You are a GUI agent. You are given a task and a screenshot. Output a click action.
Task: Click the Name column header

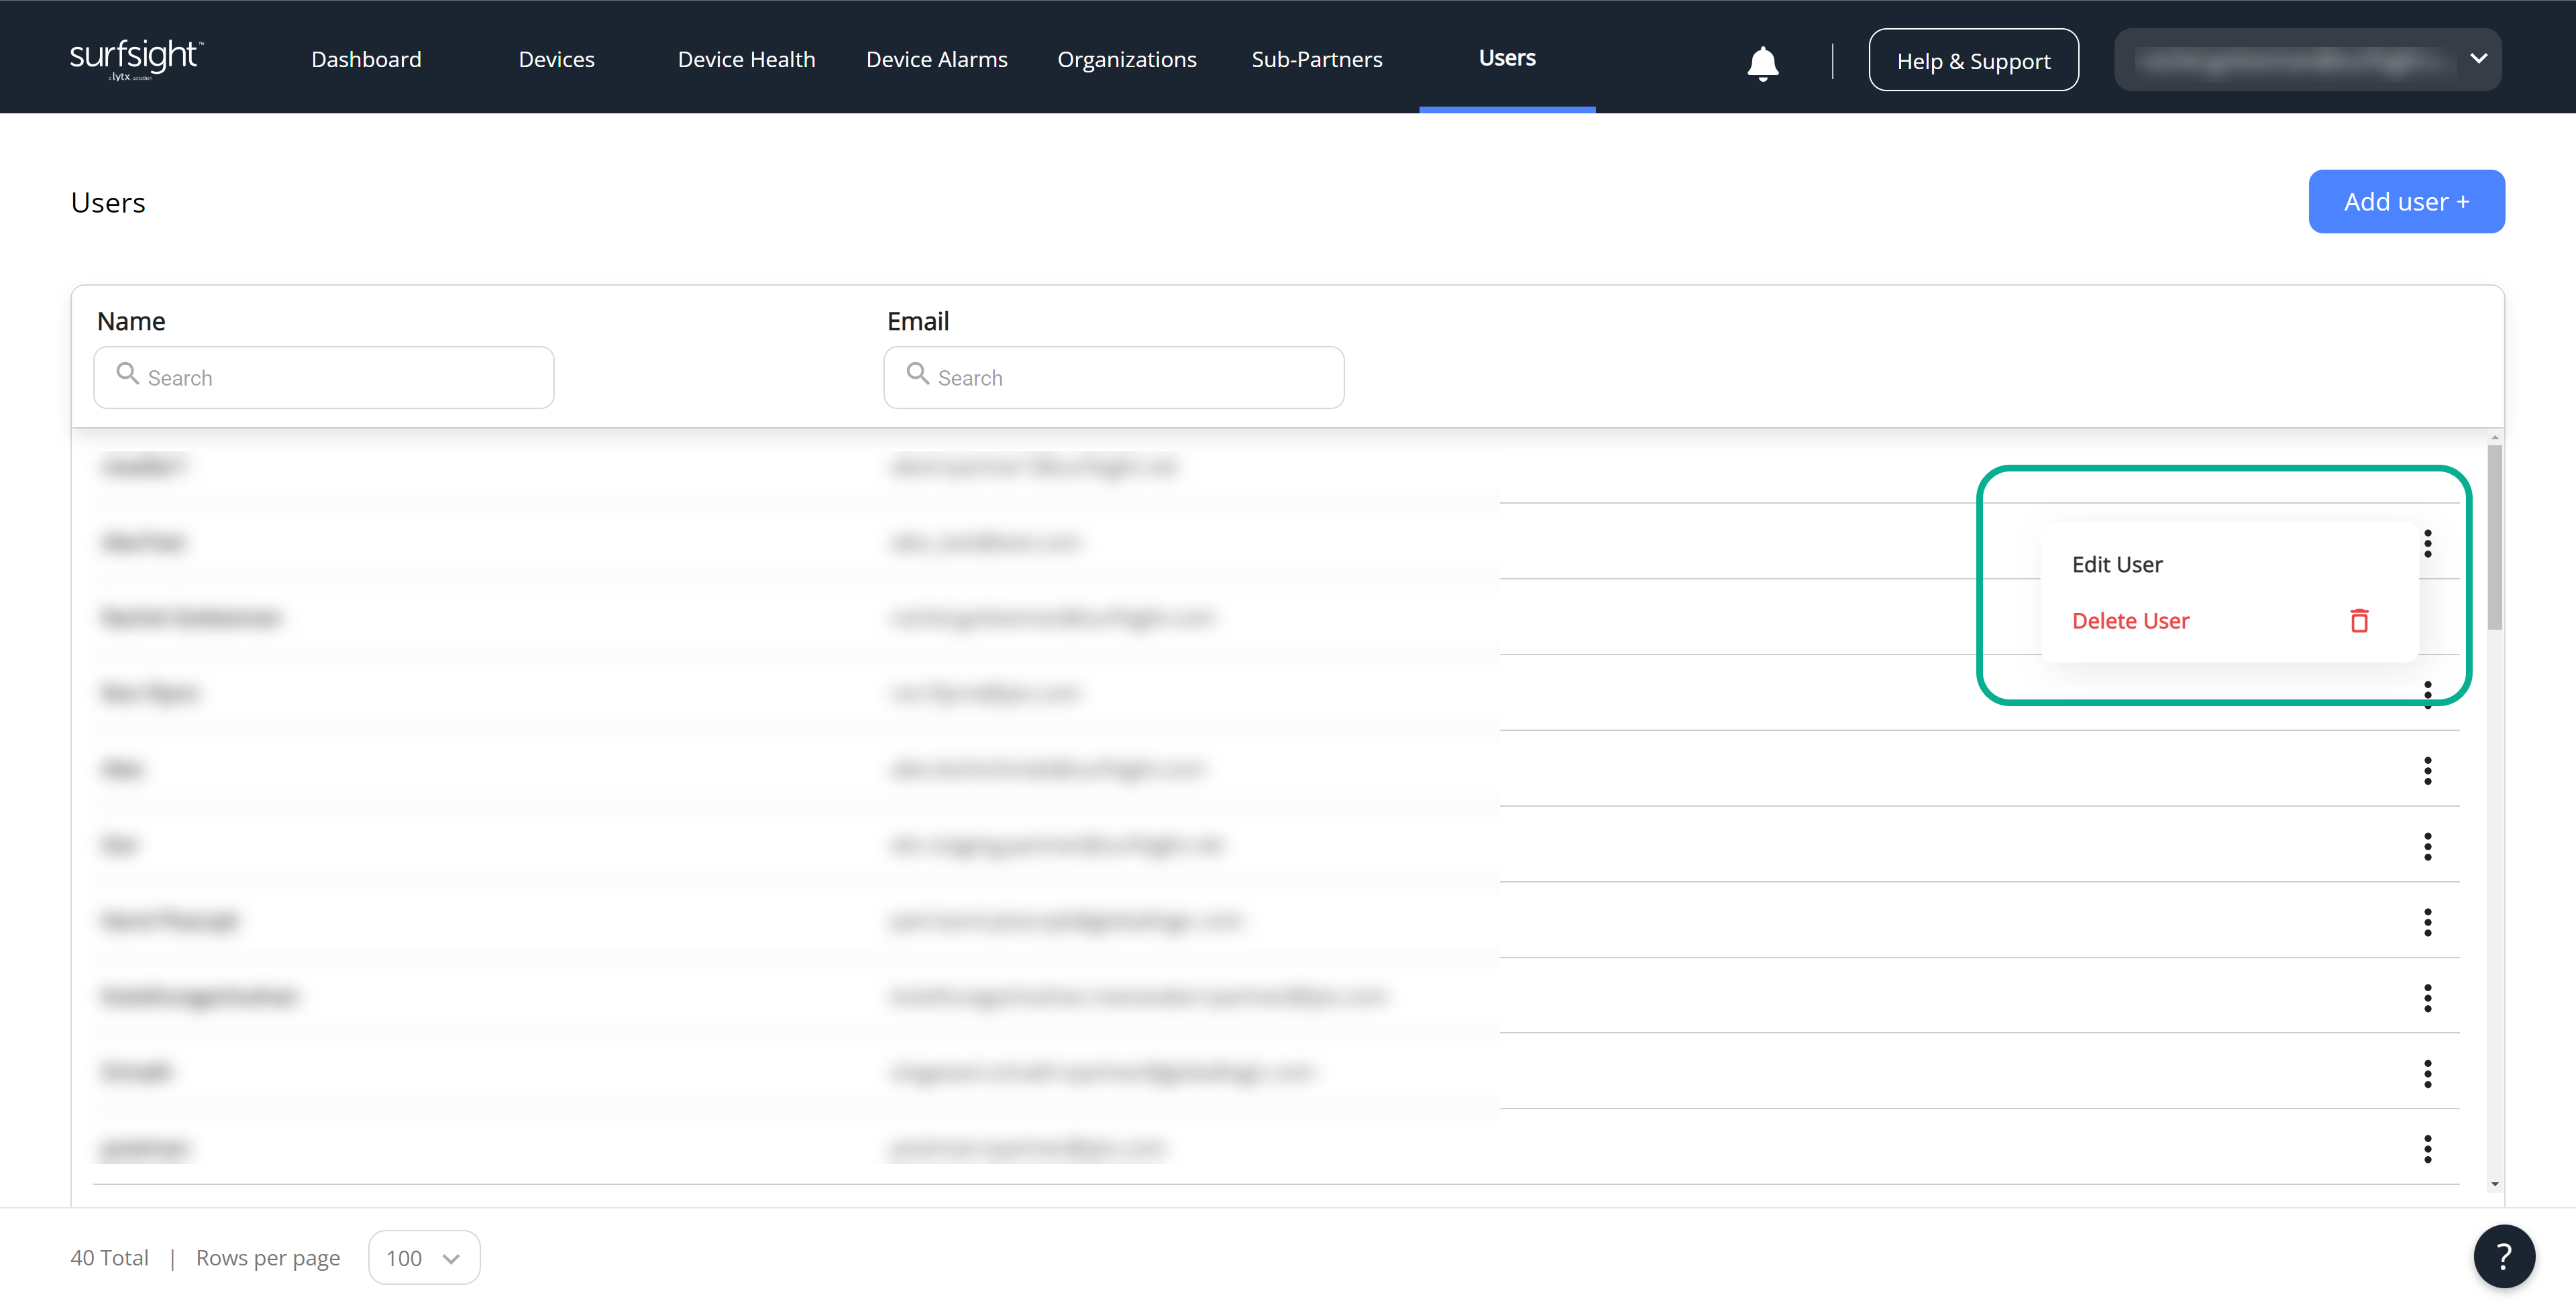click(131, 321)
